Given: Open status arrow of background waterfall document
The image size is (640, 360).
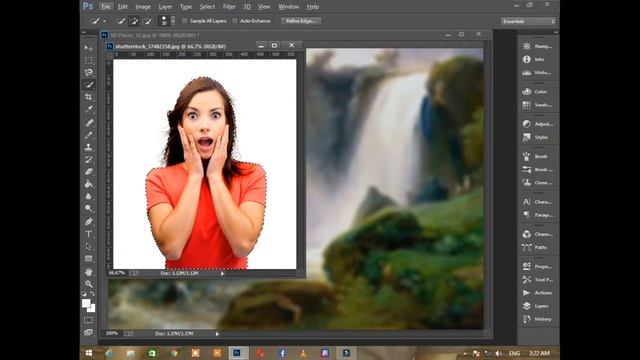Looking at the screenshot, I should pyautogui.click(x=217, y=334).
